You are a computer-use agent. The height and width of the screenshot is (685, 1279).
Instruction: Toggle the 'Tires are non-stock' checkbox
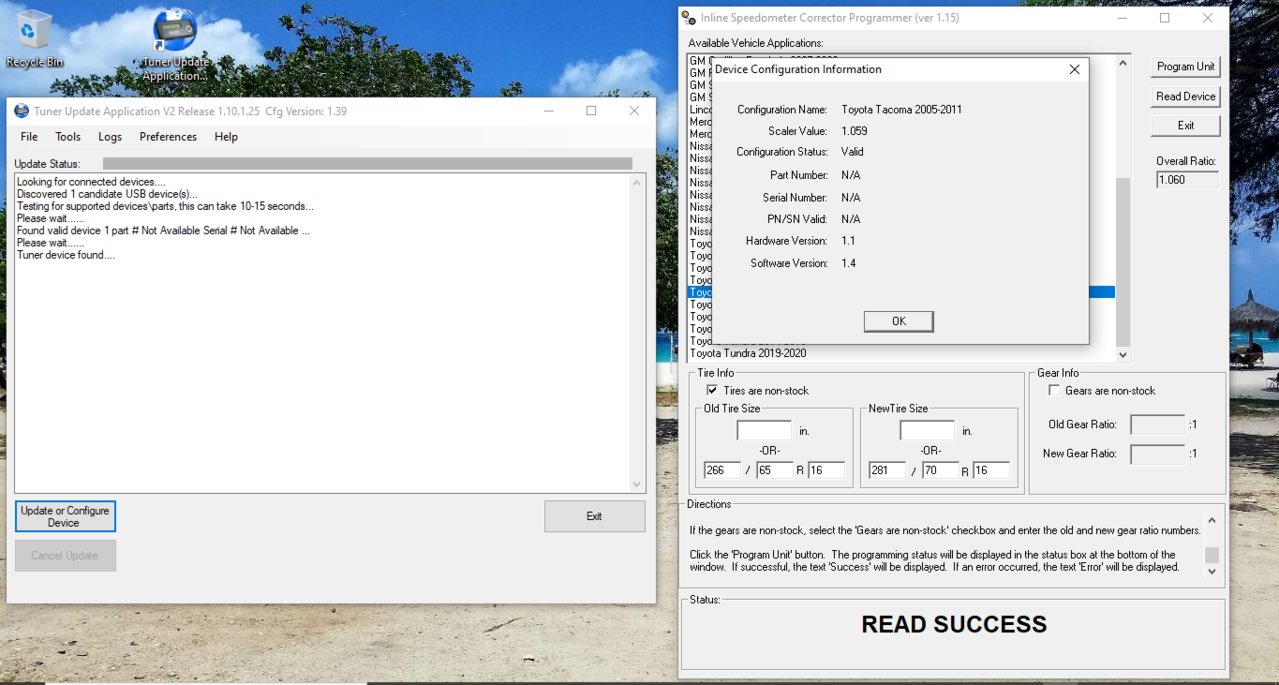[x=712, y=391]
